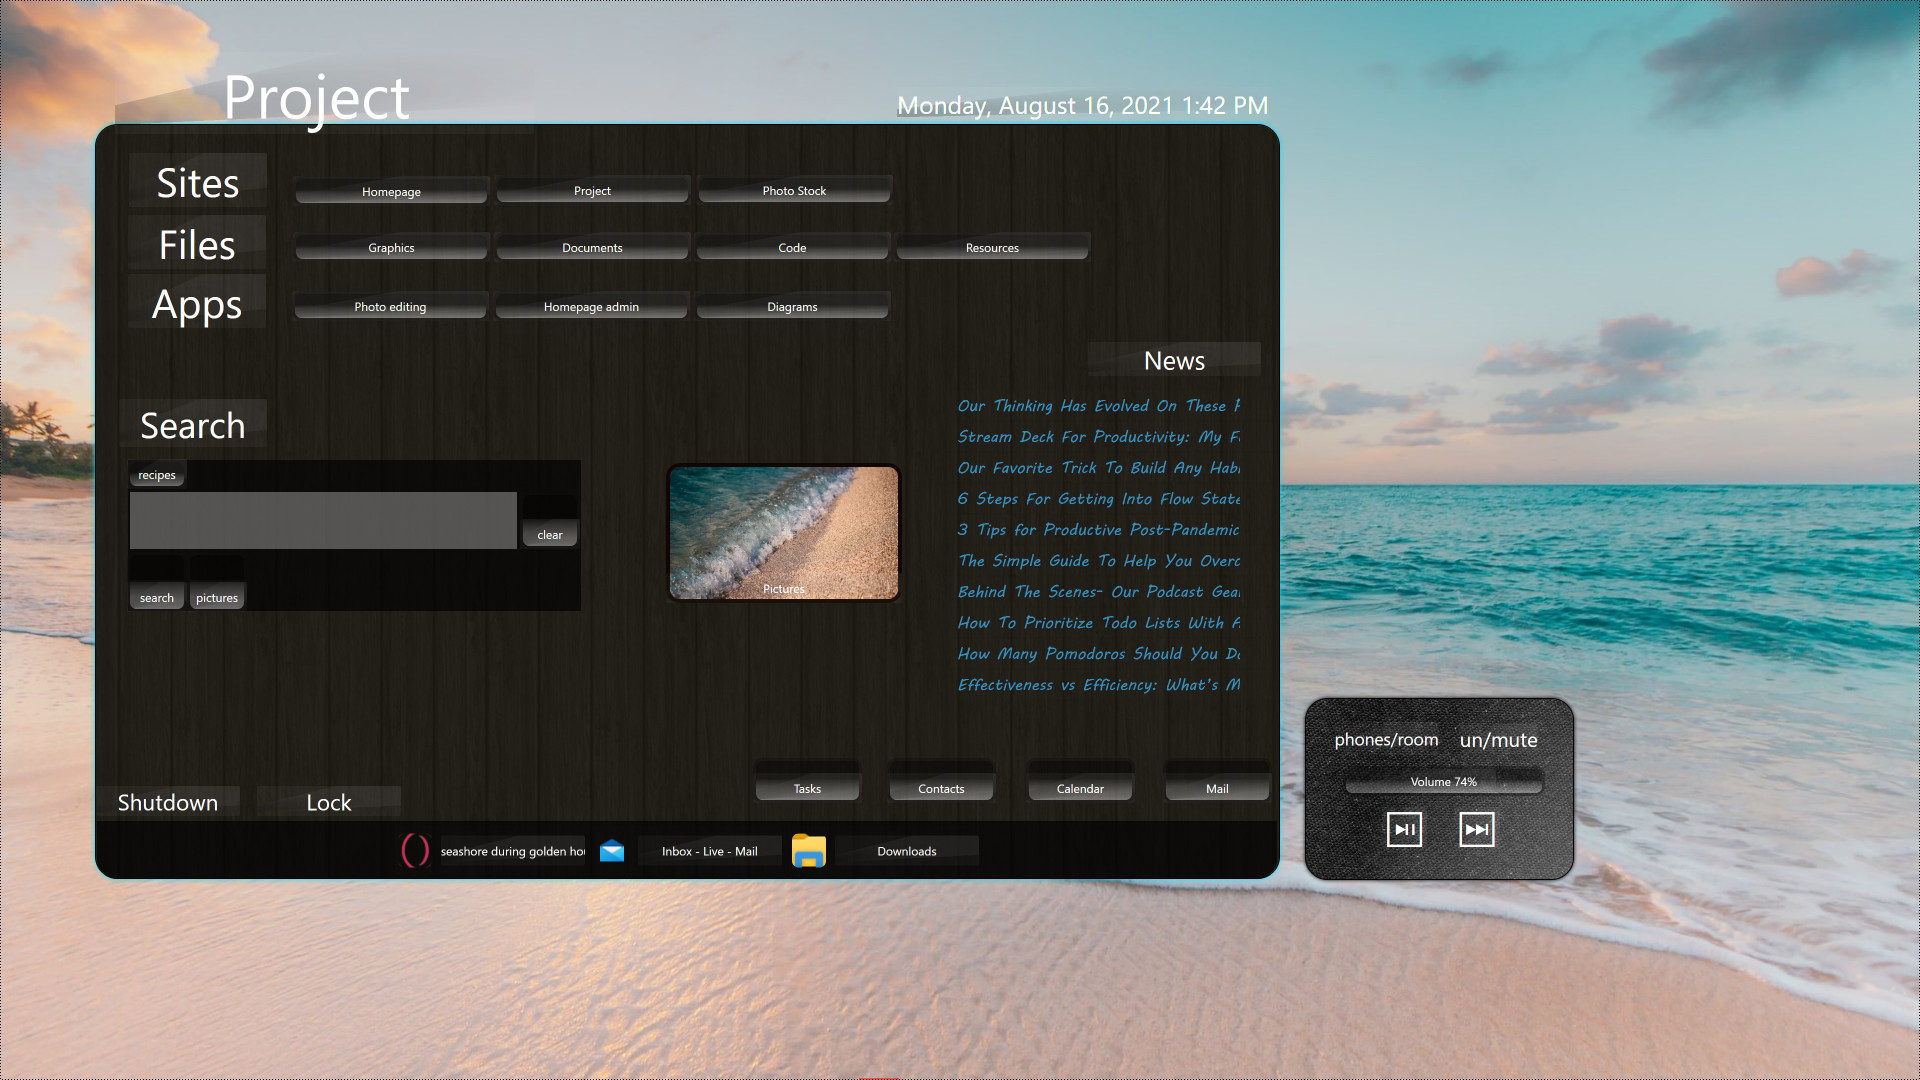This screenshot has height=1080, width=1920.
Task: Launch the Photo editing shortcut
Action: (x=390, y=306)
